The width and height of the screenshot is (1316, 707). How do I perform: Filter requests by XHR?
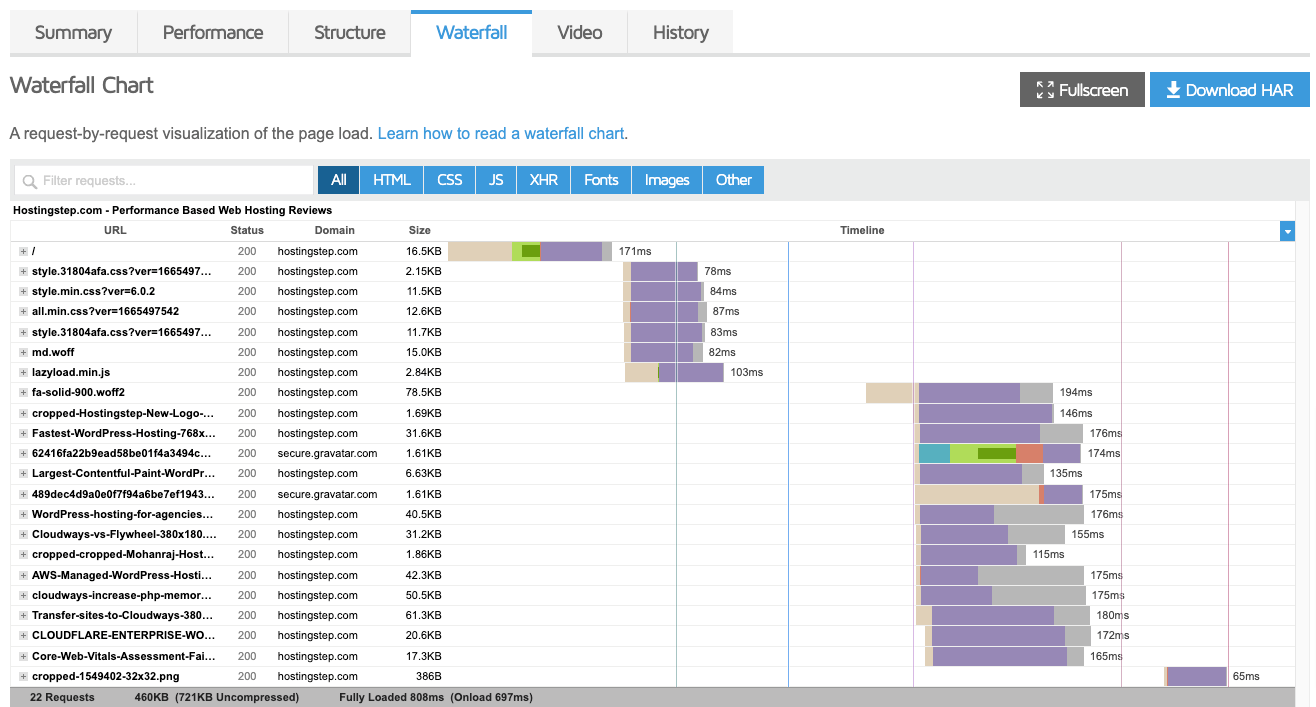coord(544,180)
